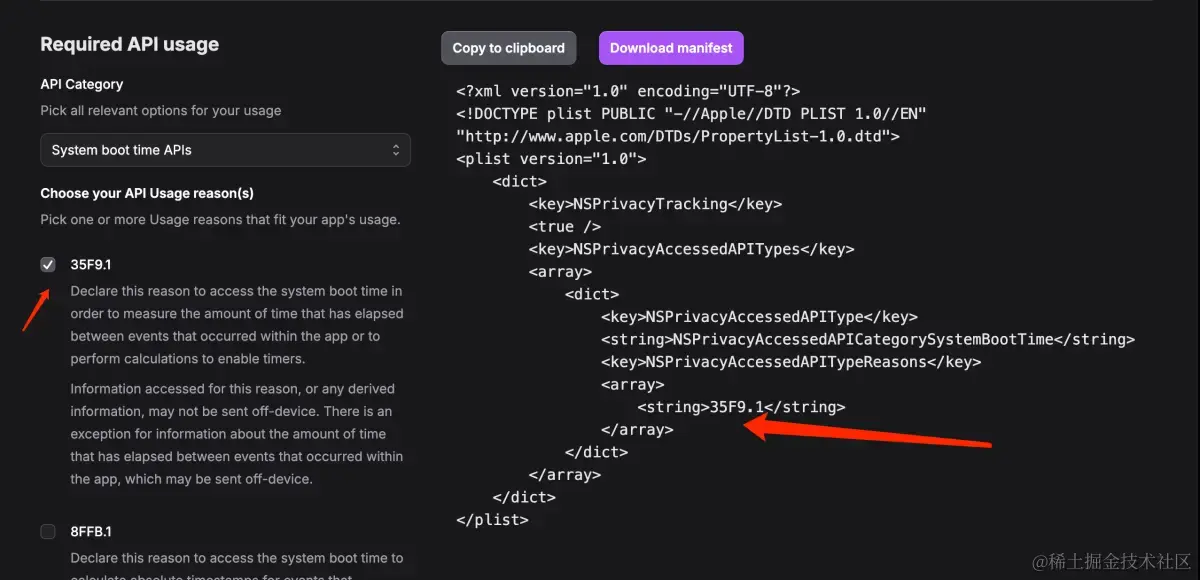Image resolution: width=1200 pixels, height=580 pixels.
Task: Click the NSPrivacyTracking key line
Action: click(655, 204)
